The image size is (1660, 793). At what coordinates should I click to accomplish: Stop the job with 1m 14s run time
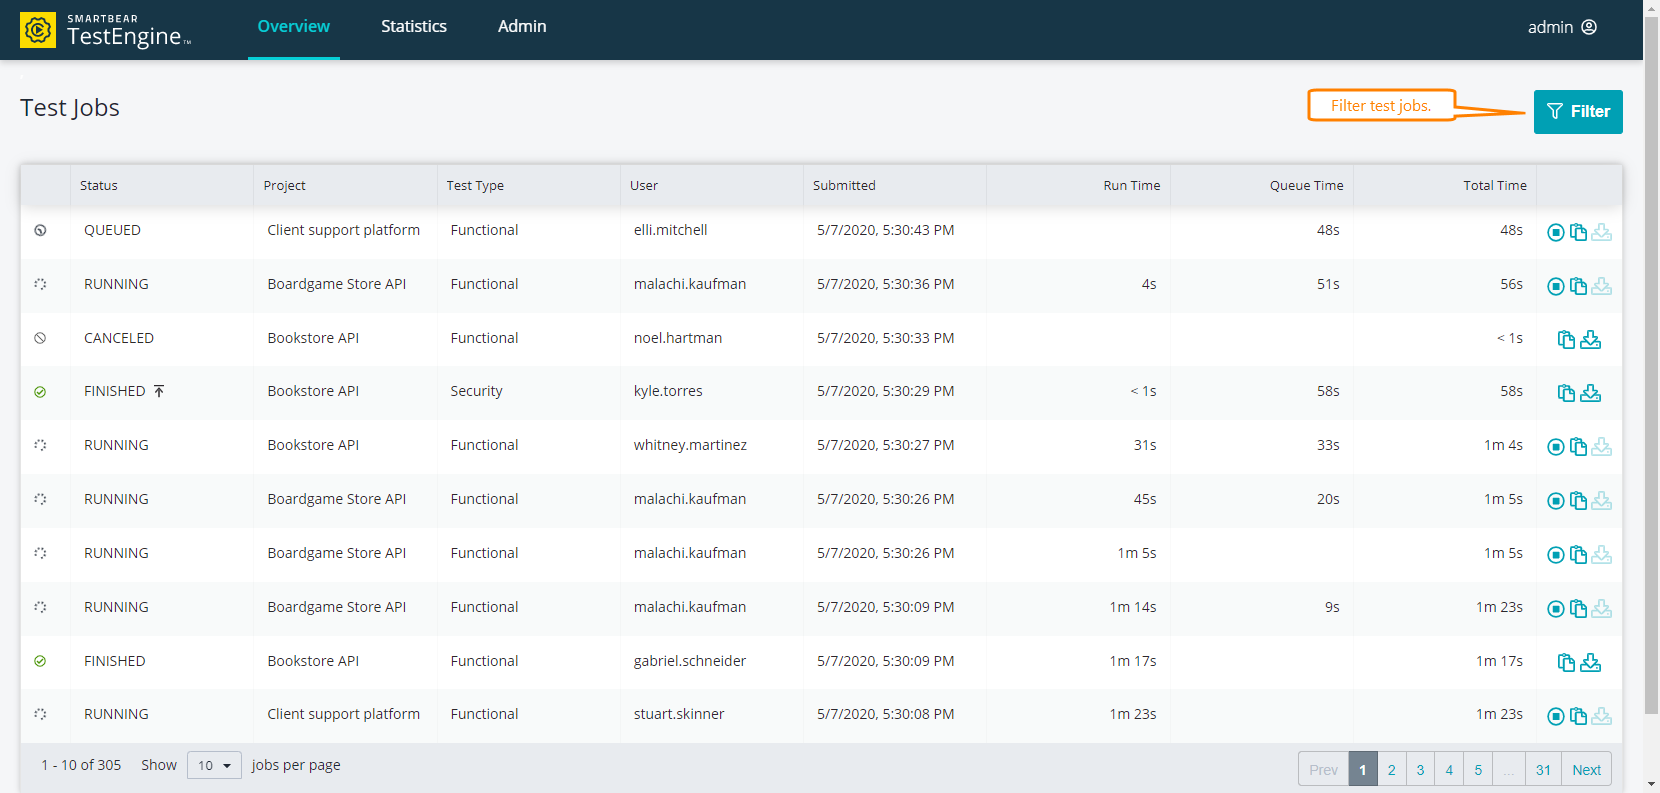[x=1556, y=609]
